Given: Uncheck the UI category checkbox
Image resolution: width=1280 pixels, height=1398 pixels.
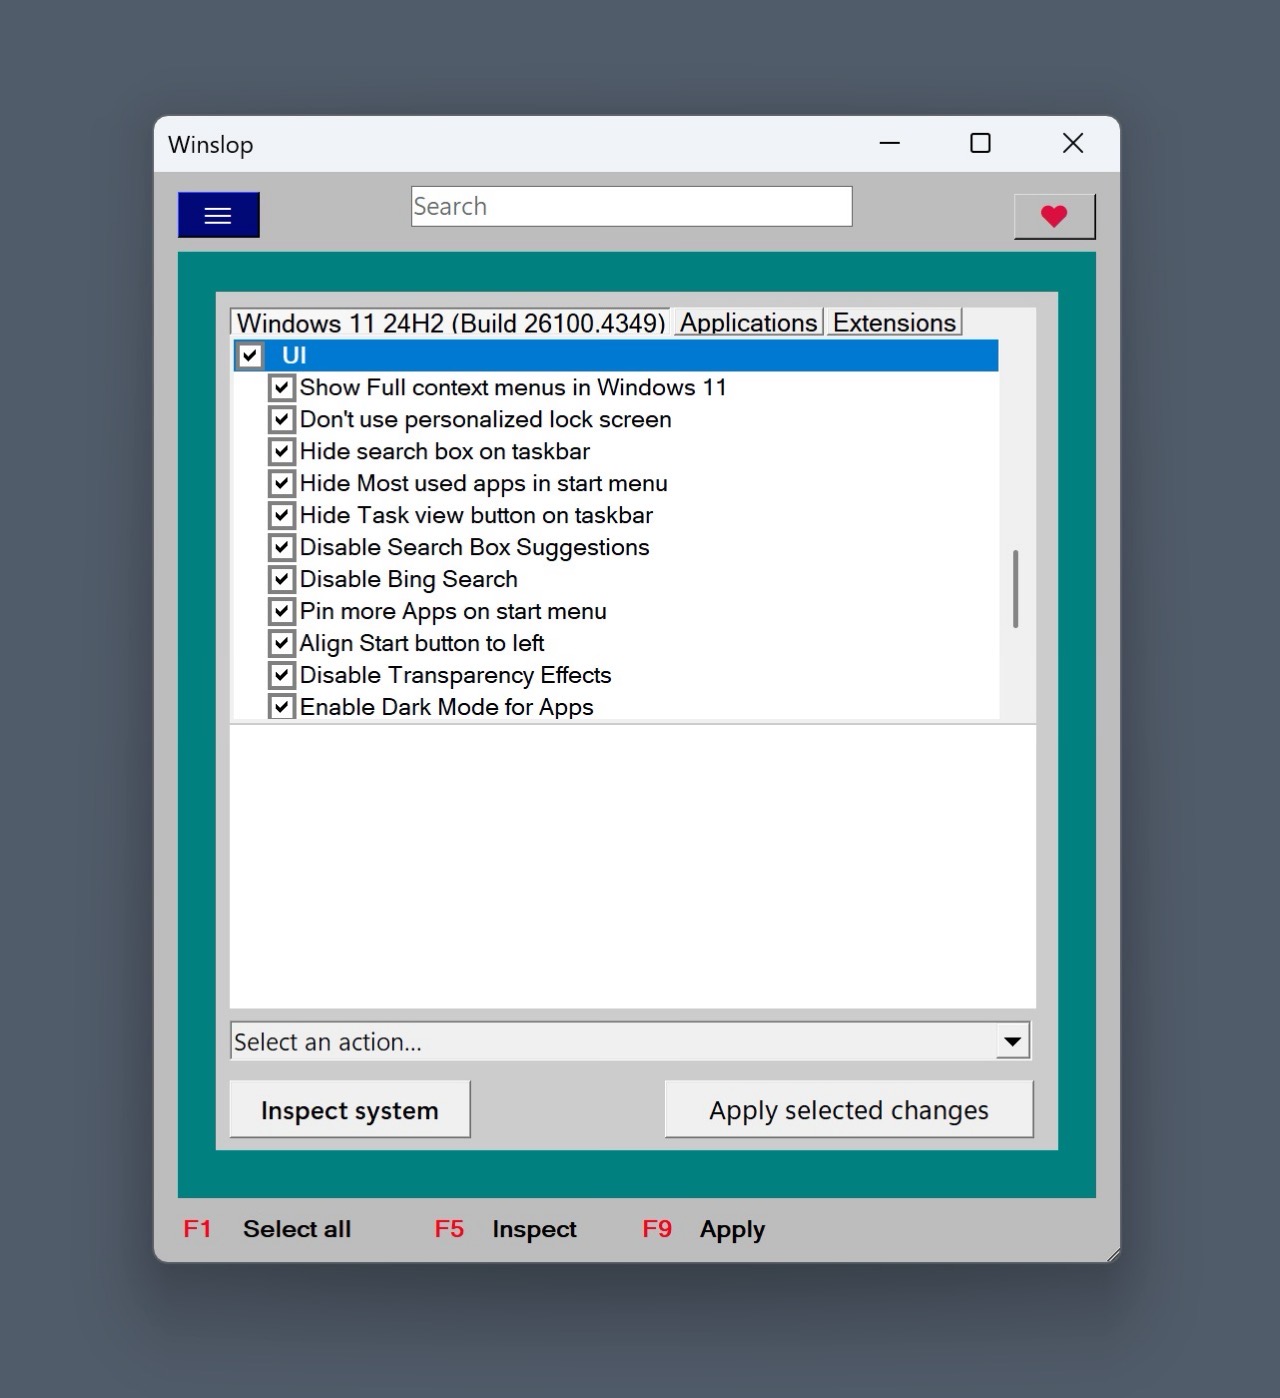Looking at the screenshot, I should click(x=250, y=356).
